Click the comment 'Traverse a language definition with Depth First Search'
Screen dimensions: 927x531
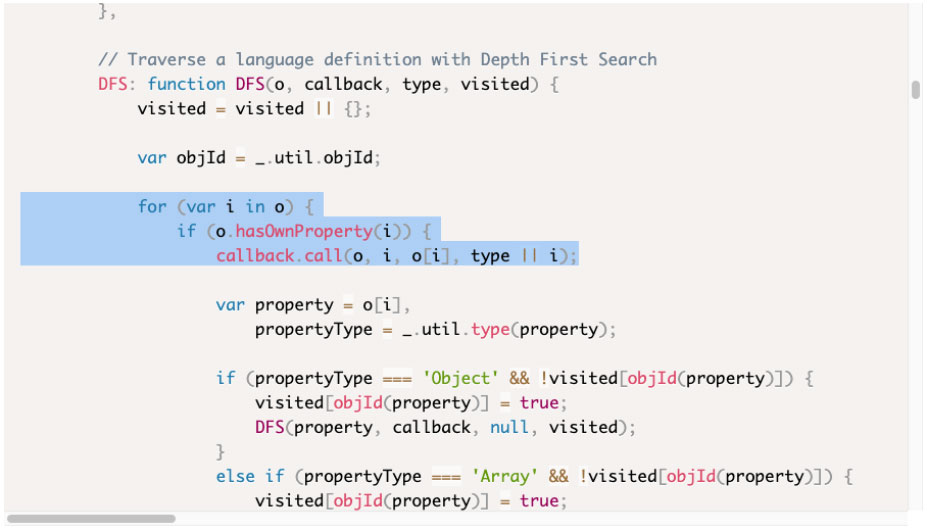[377, 60]
